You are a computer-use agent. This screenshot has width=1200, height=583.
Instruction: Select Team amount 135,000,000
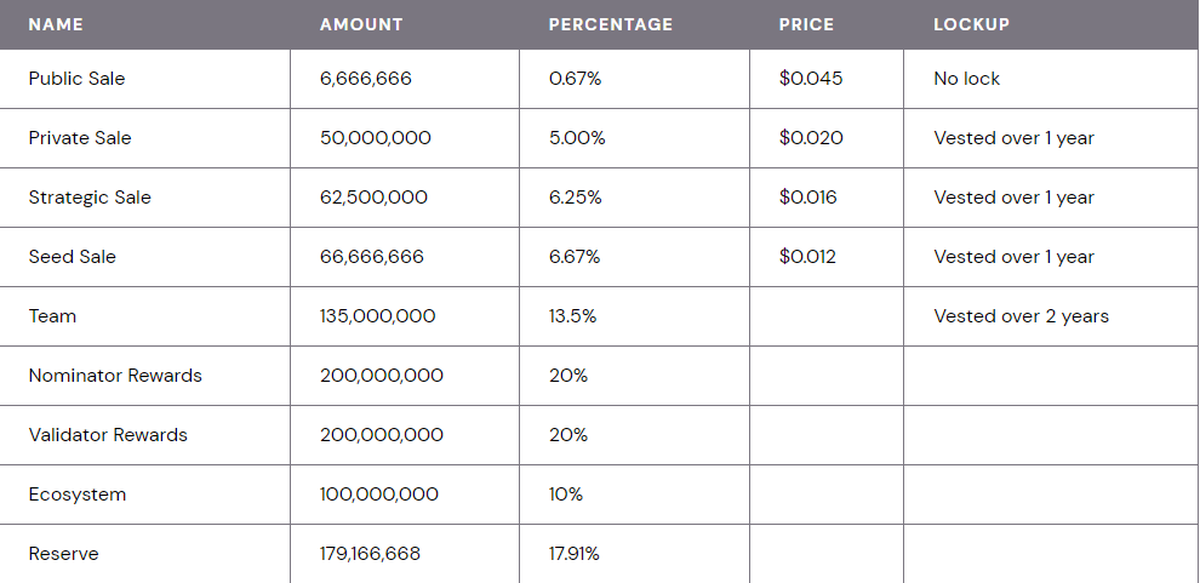(377, 316)
